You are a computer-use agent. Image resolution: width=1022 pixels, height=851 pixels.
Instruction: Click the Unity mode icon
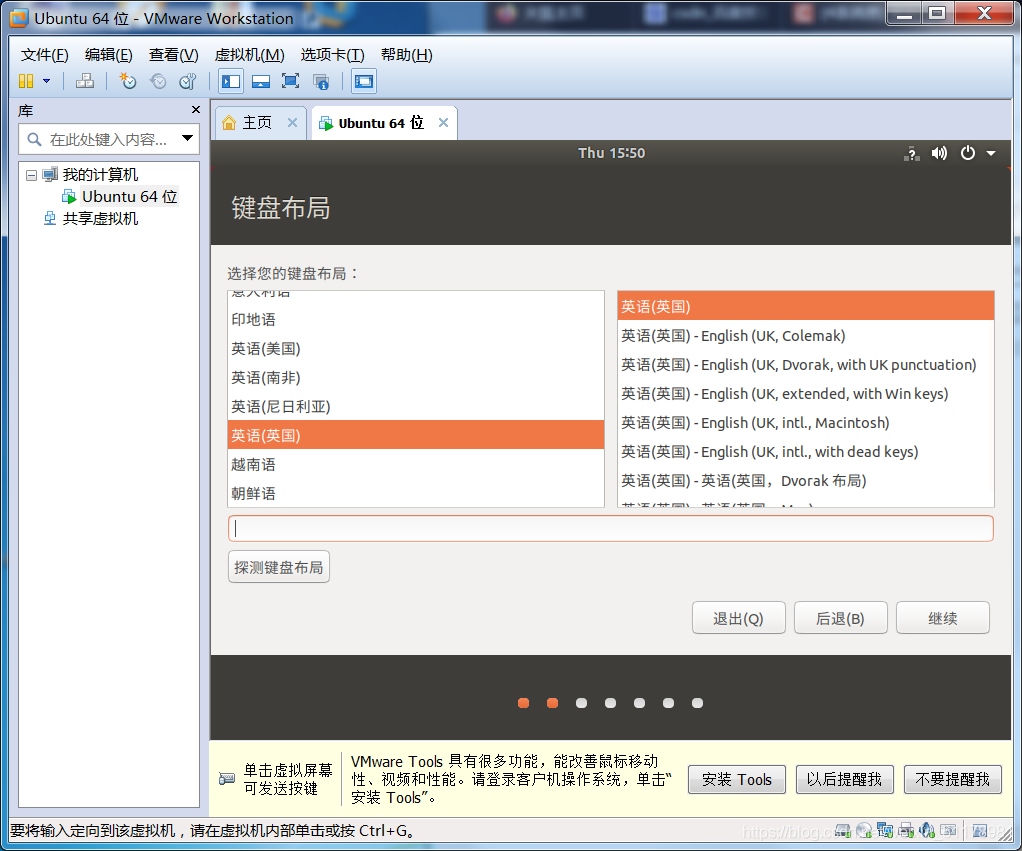(x=321, y=81)
